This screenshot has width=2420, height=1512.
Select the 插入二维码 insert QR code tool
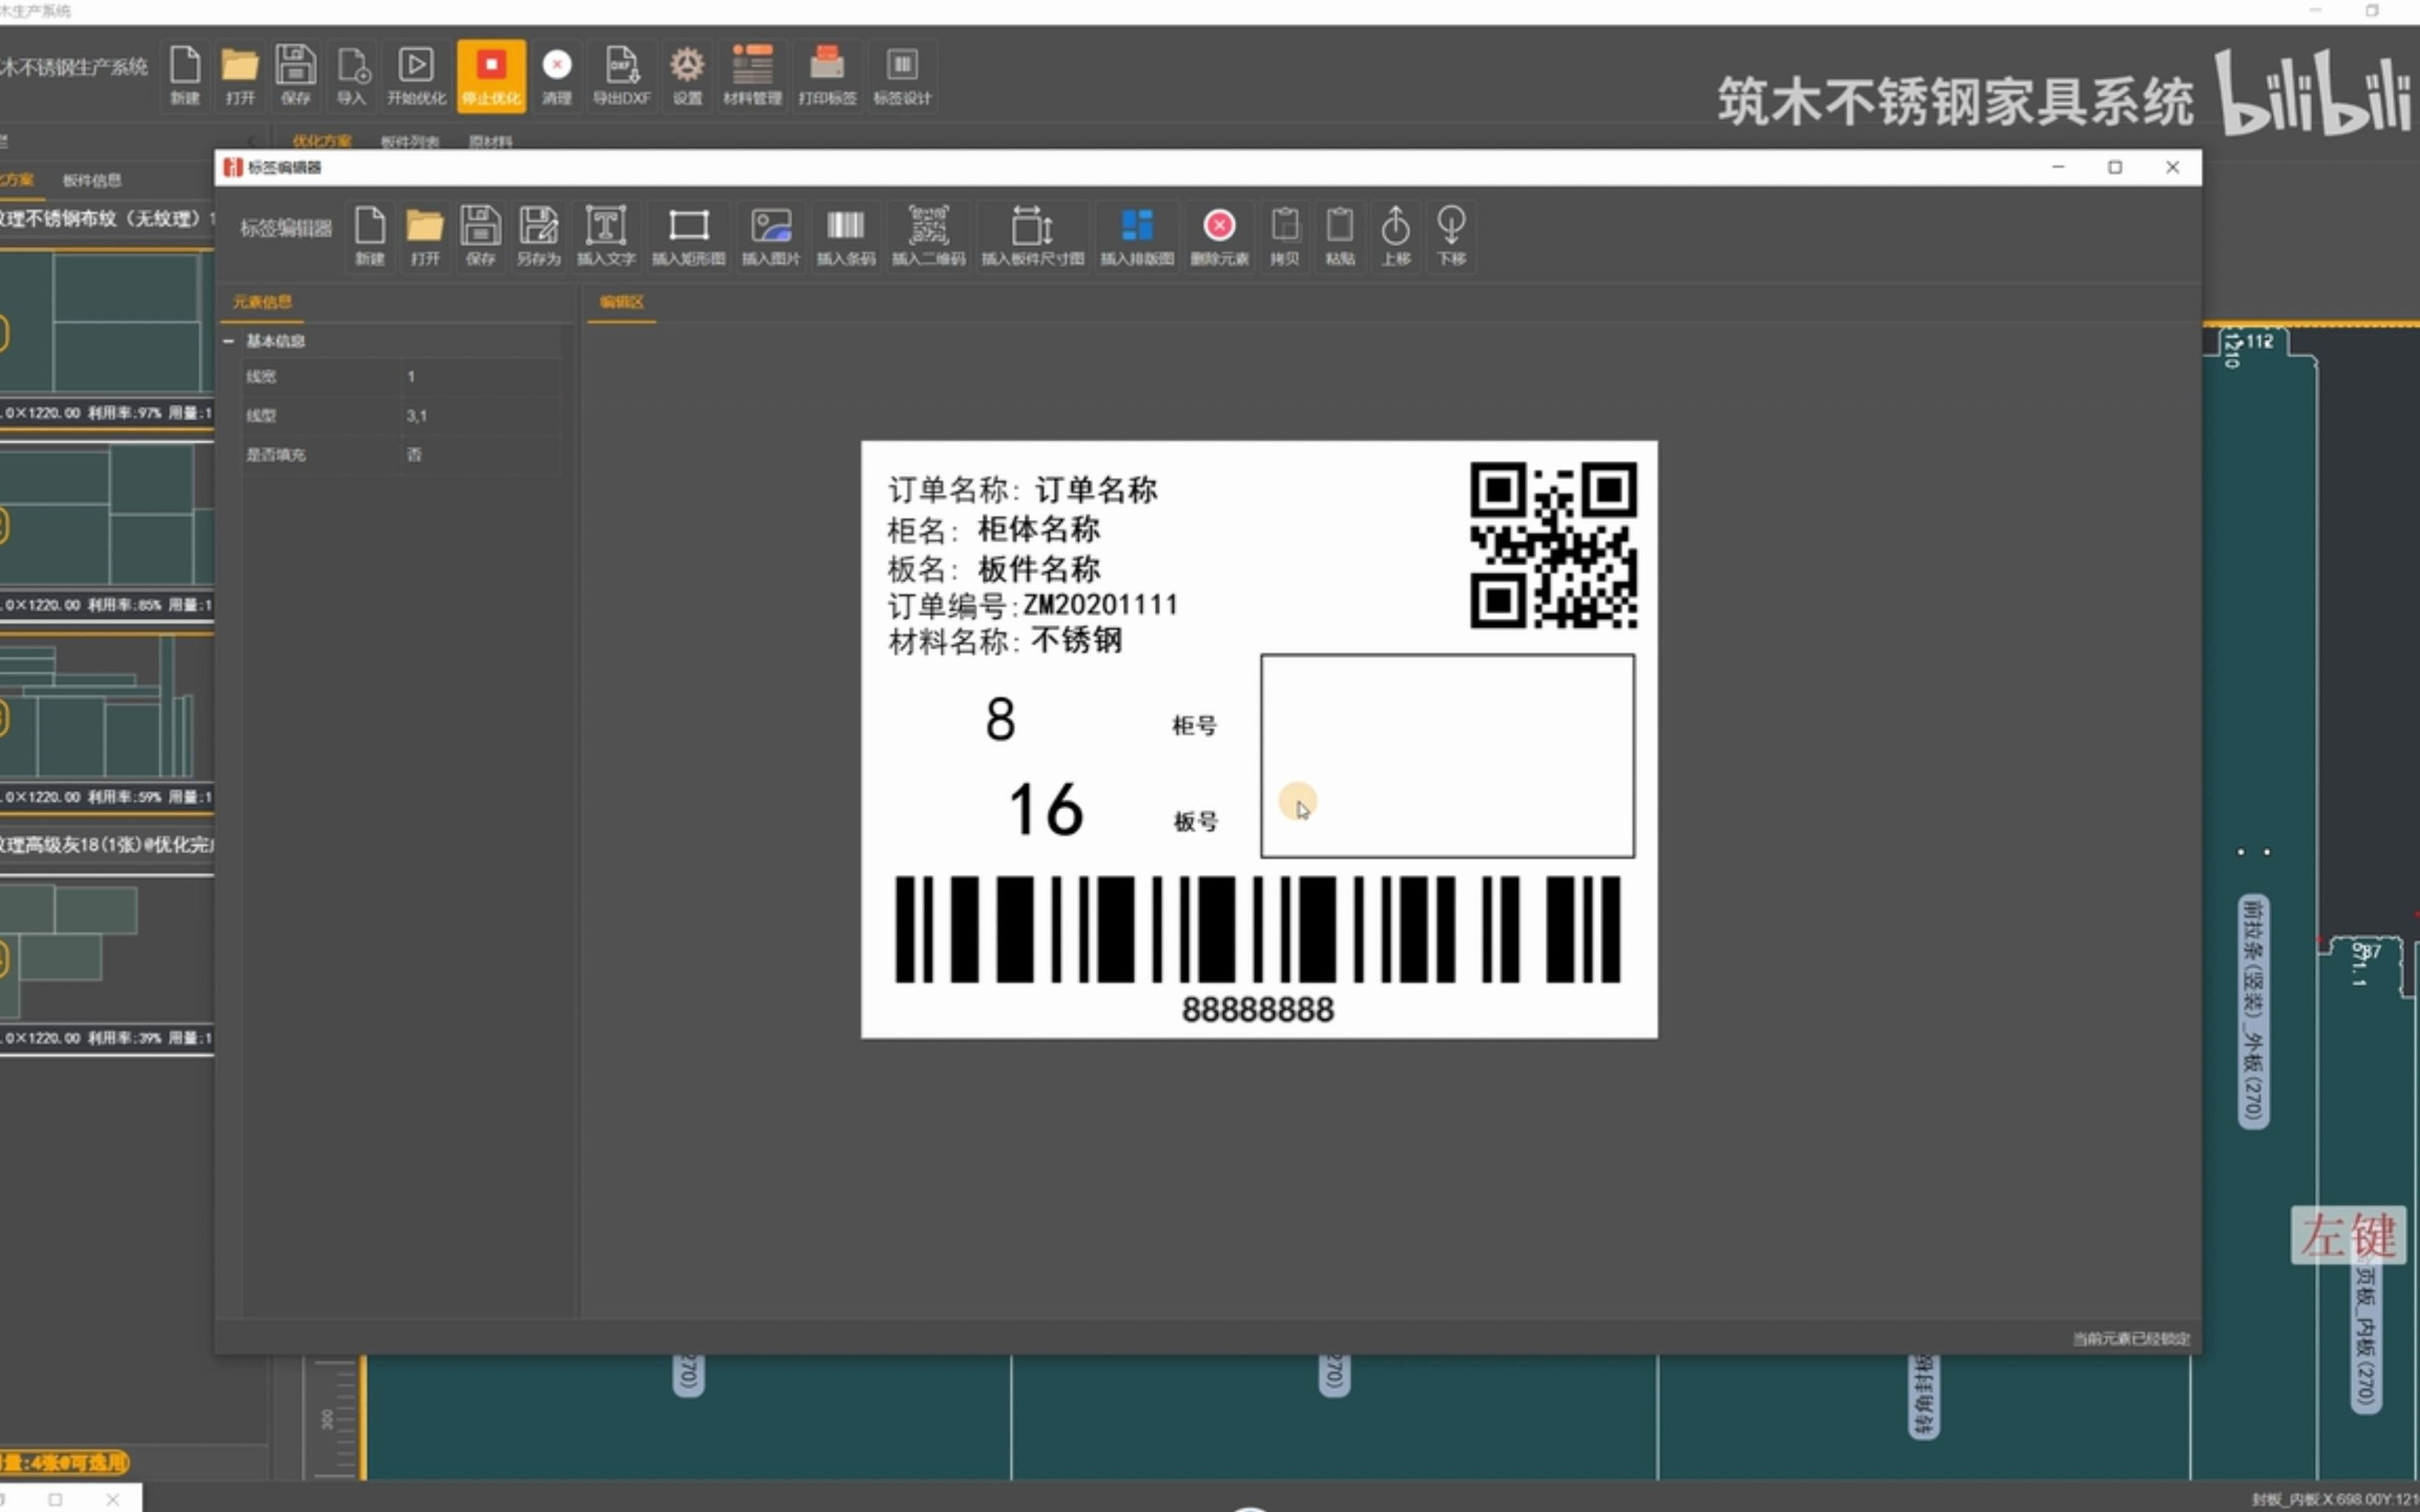929,236
